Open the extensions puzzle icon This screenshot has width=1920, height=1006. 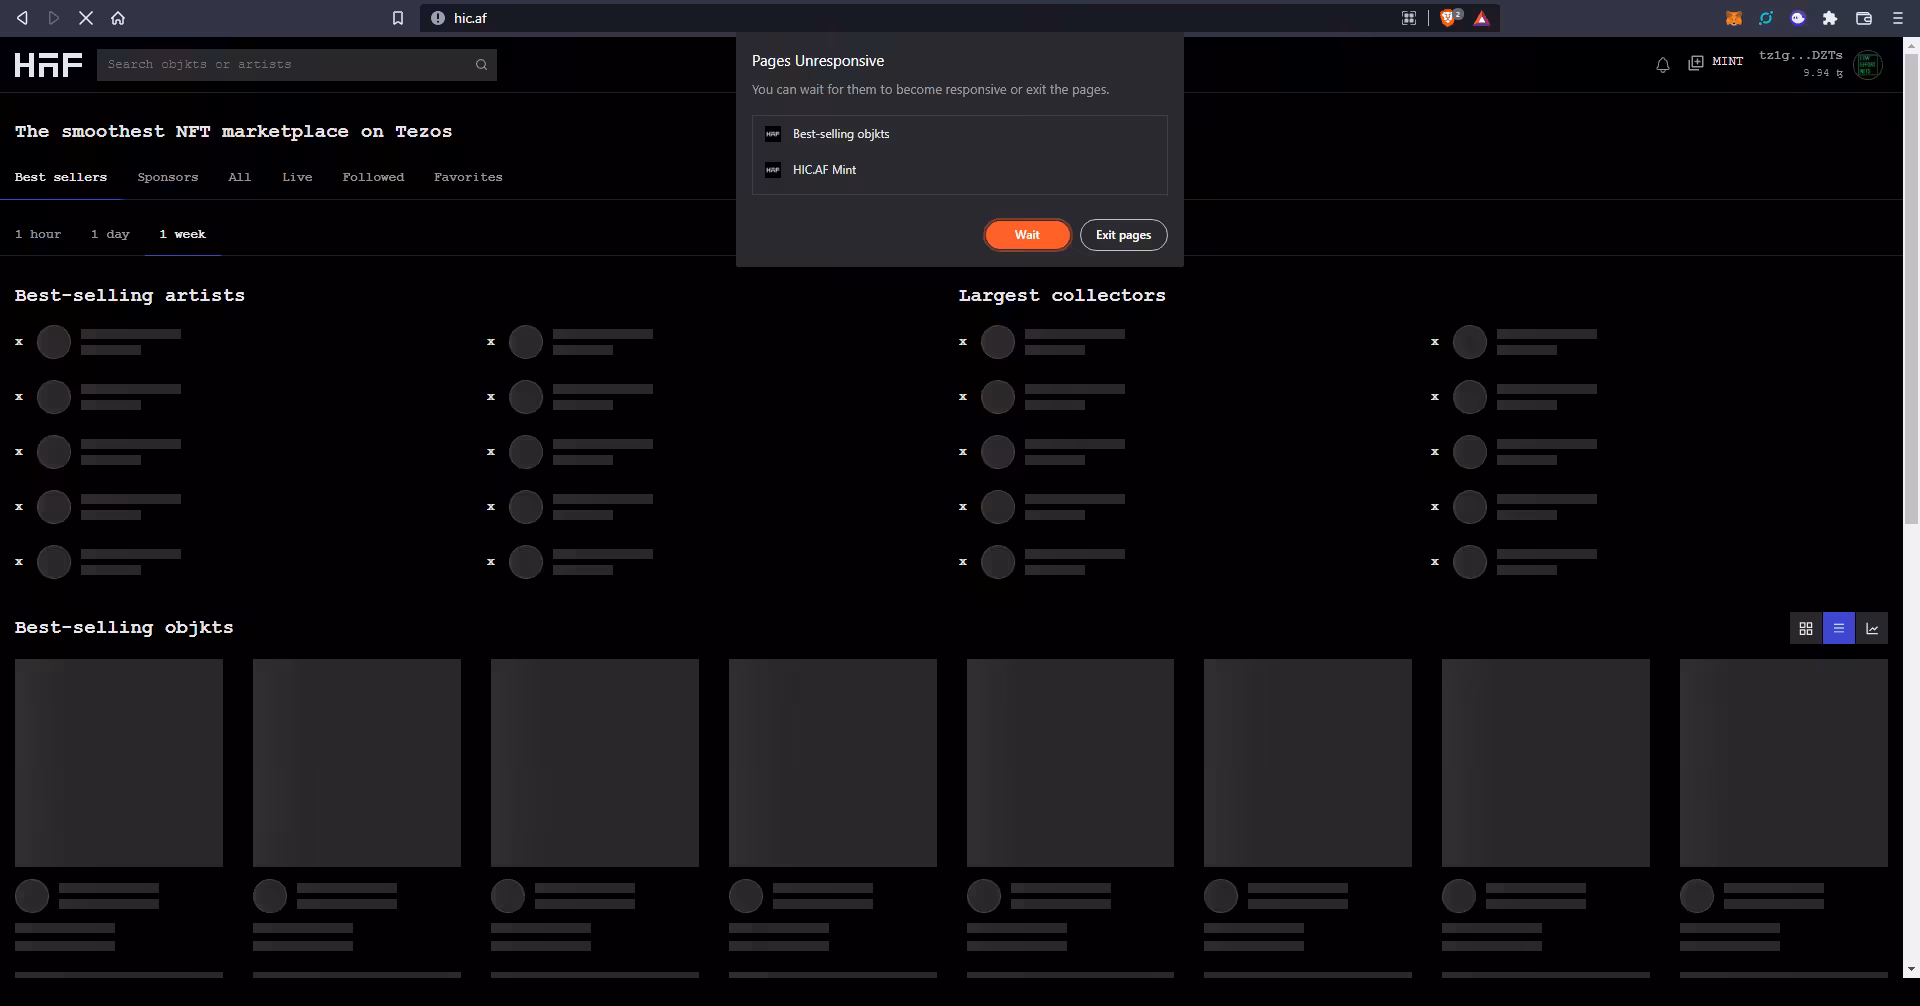pyautogui.click(x=1830, y=18)
